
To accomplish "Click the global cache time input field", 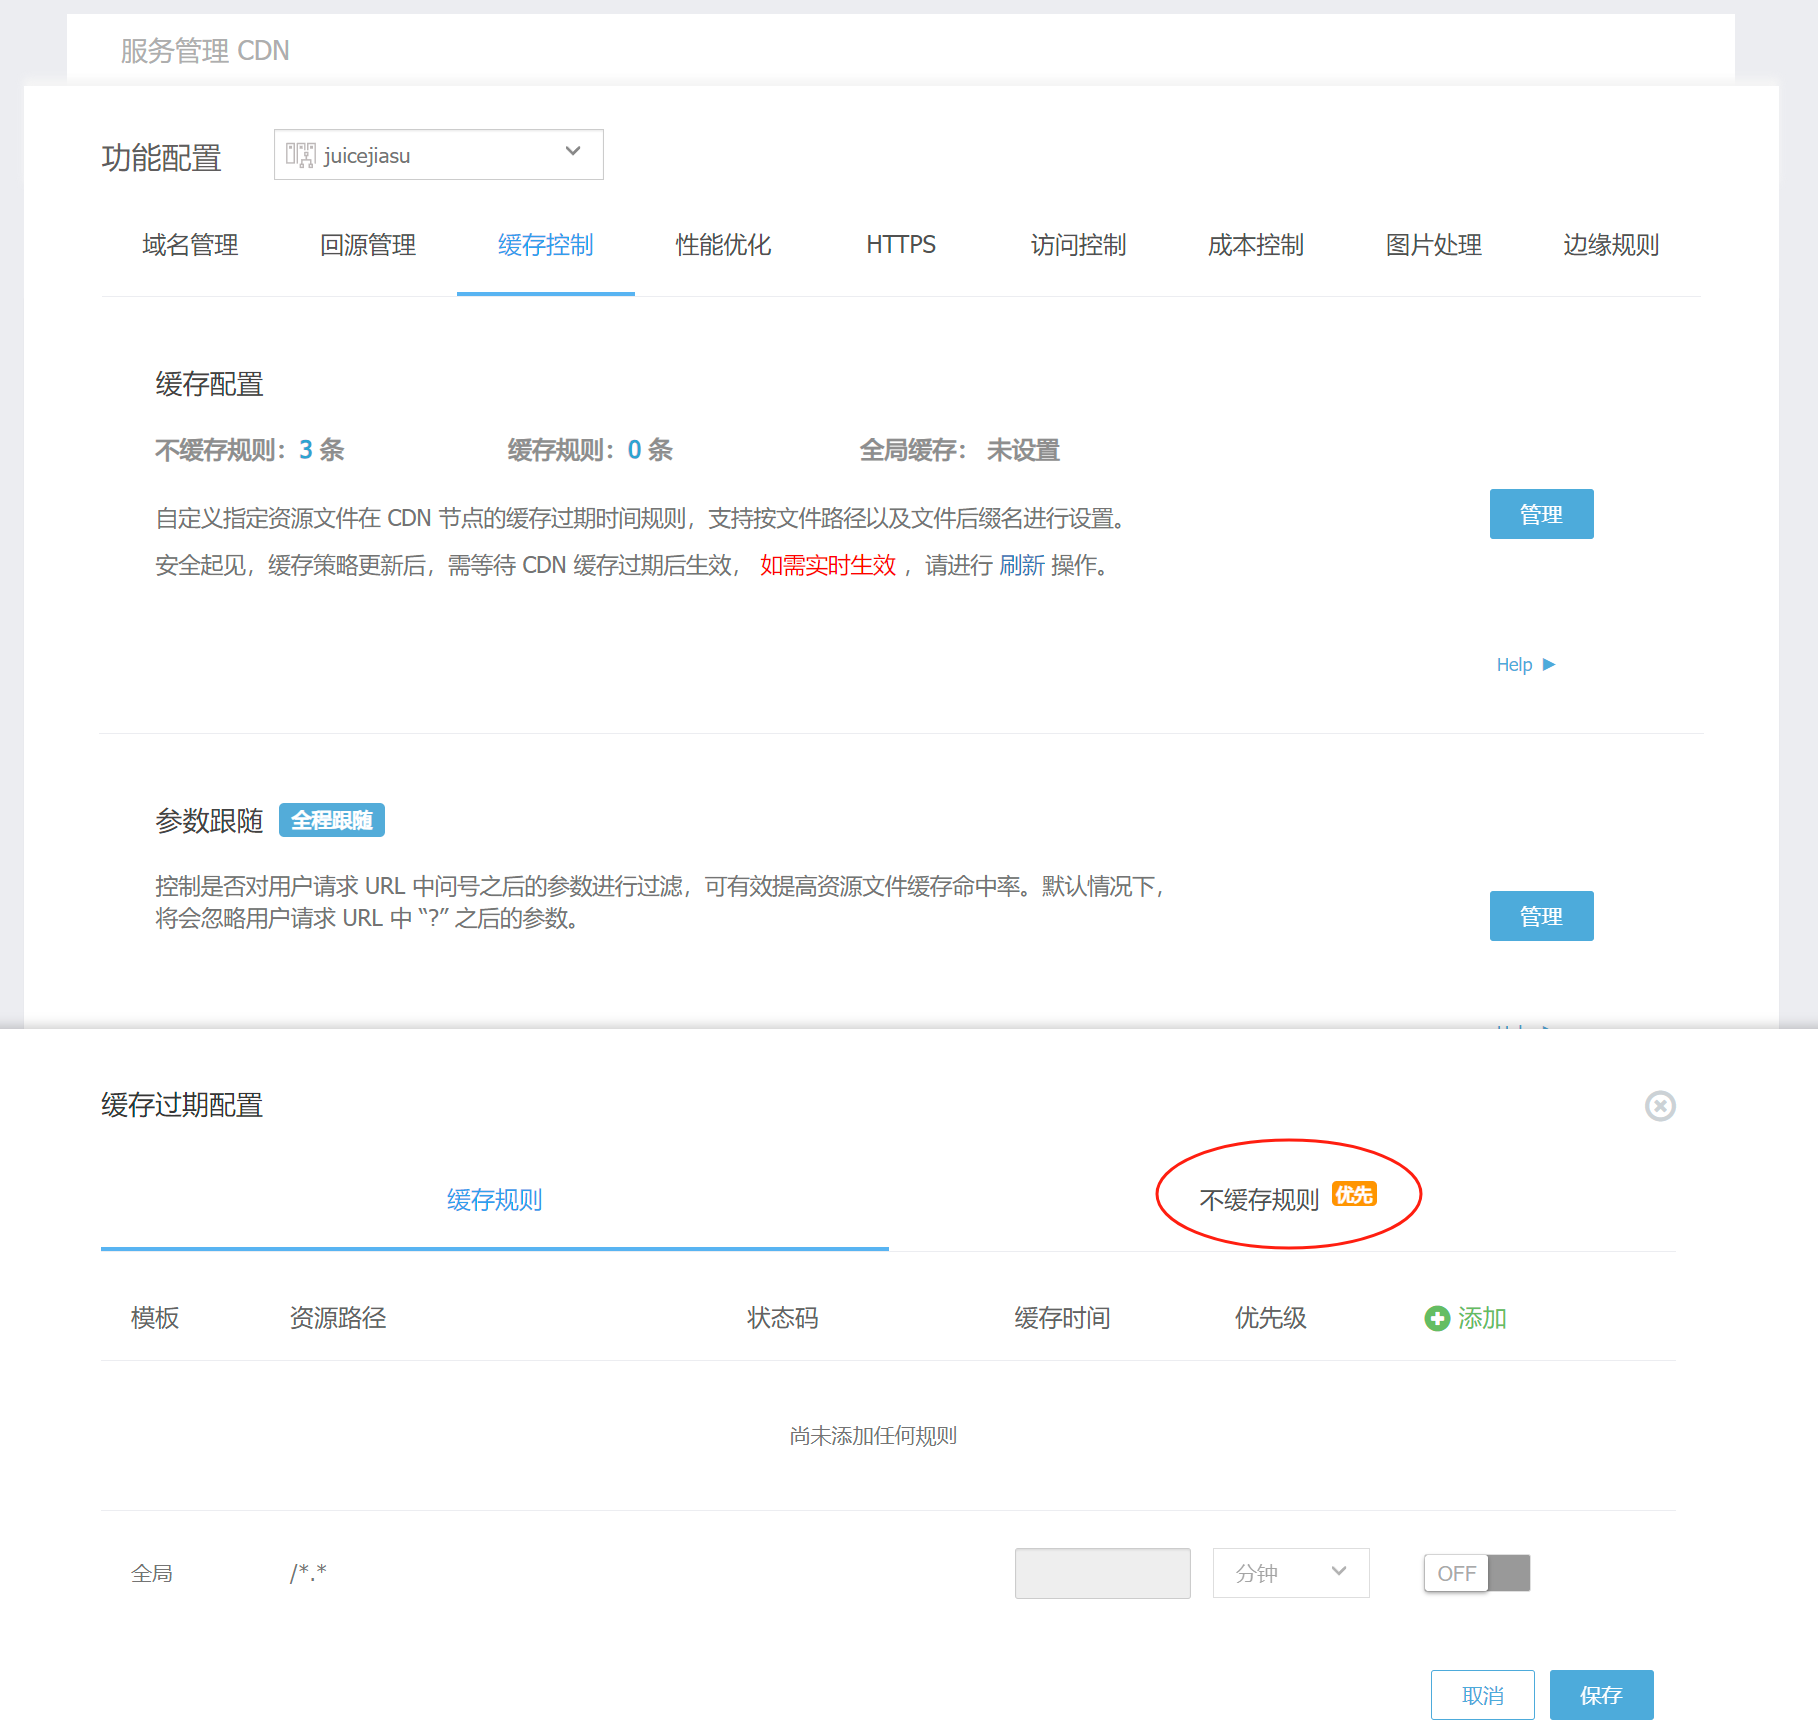I will click(x=1102, y=1573).
